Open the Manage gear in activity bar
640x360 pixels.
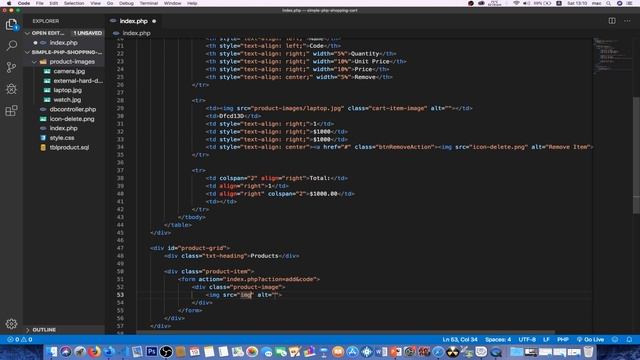click(11, 324)
